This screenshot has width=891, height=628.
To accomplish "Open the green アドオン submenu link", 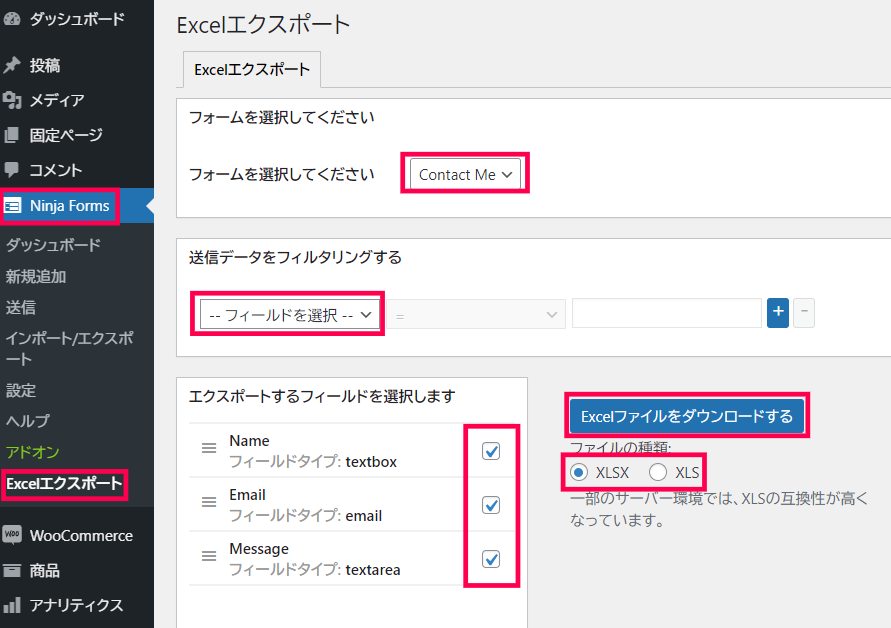I will [32, 452].
